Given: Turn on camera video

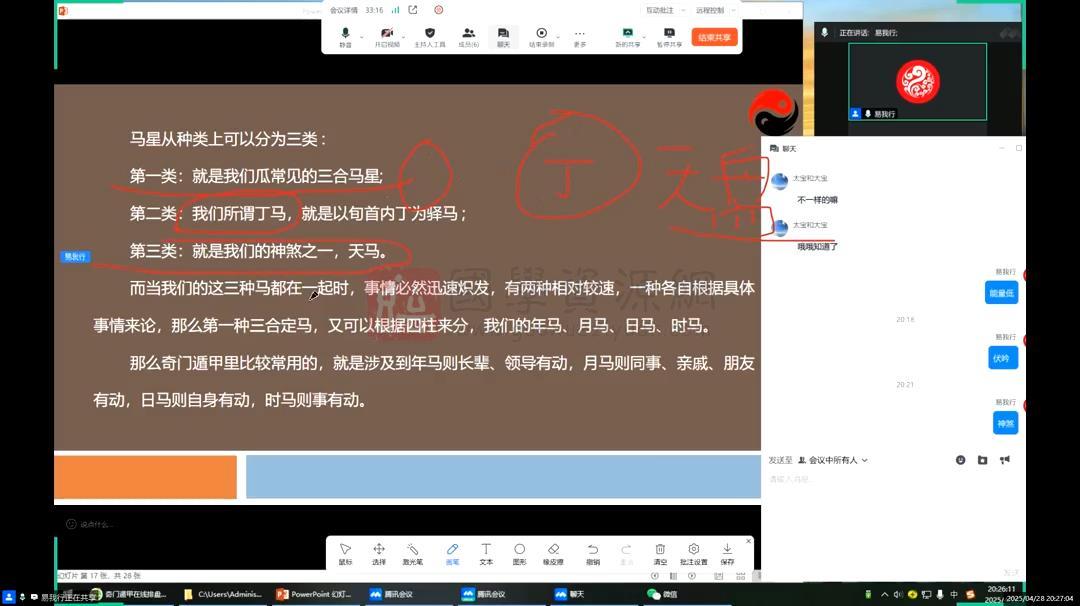Looking at the screenshot, I should tap(387, 33).
